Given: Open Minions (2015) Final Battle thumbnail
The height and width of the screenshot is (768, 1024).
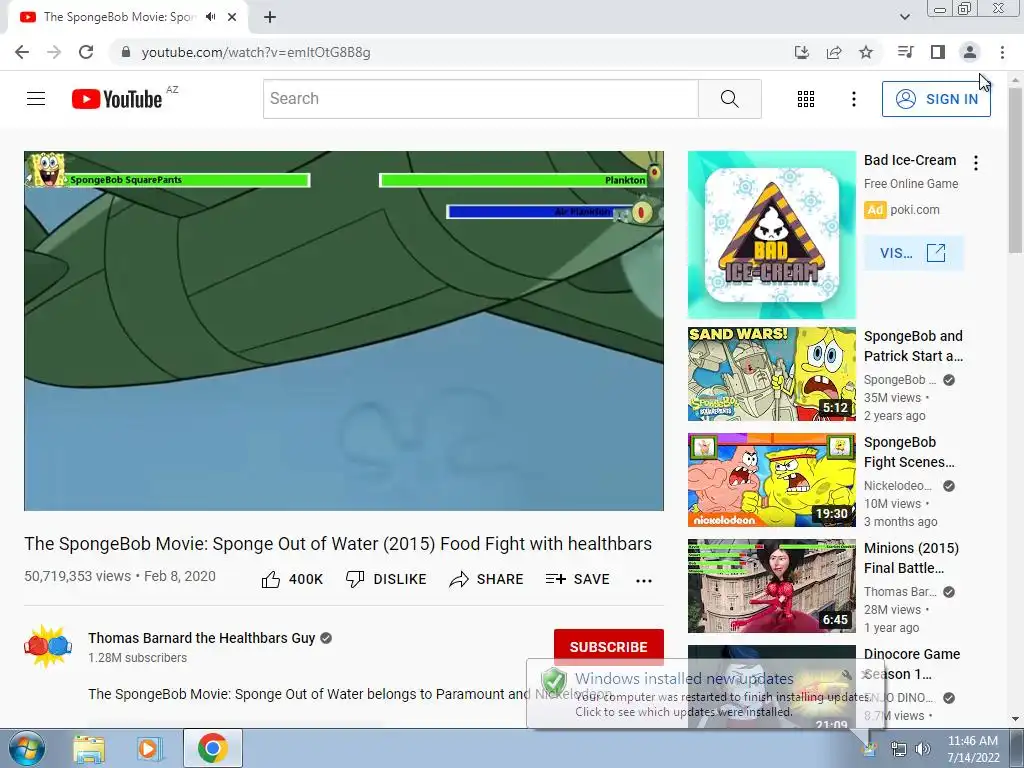Looking at the screenshot, I should coord(771,586).
